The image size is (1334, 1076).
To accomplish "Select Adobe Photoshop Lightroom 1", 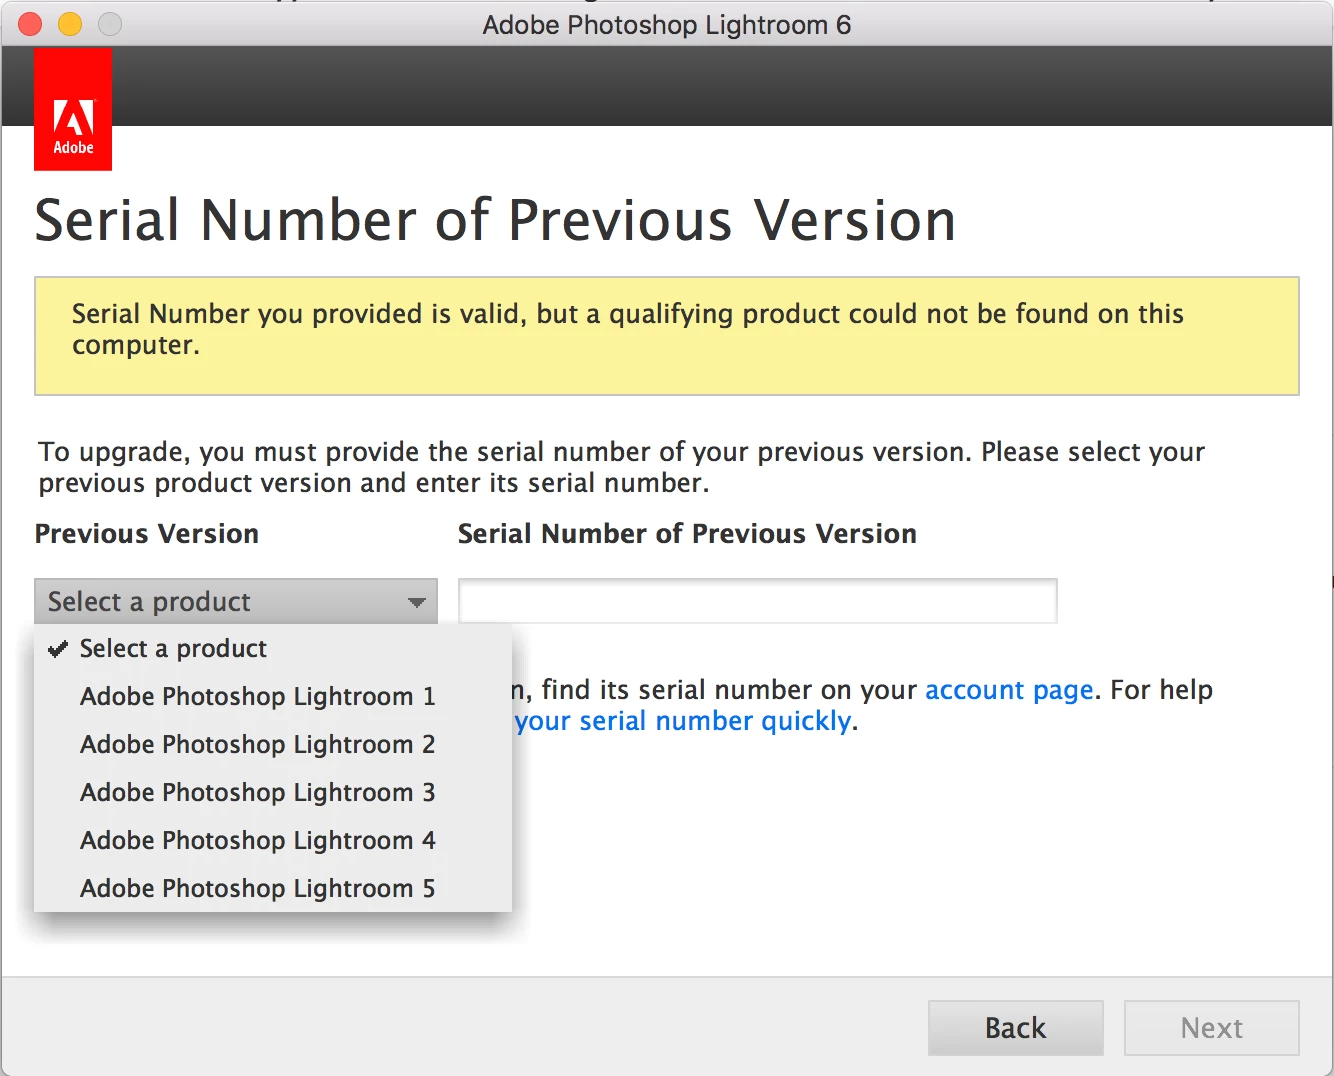I will 273,696.
